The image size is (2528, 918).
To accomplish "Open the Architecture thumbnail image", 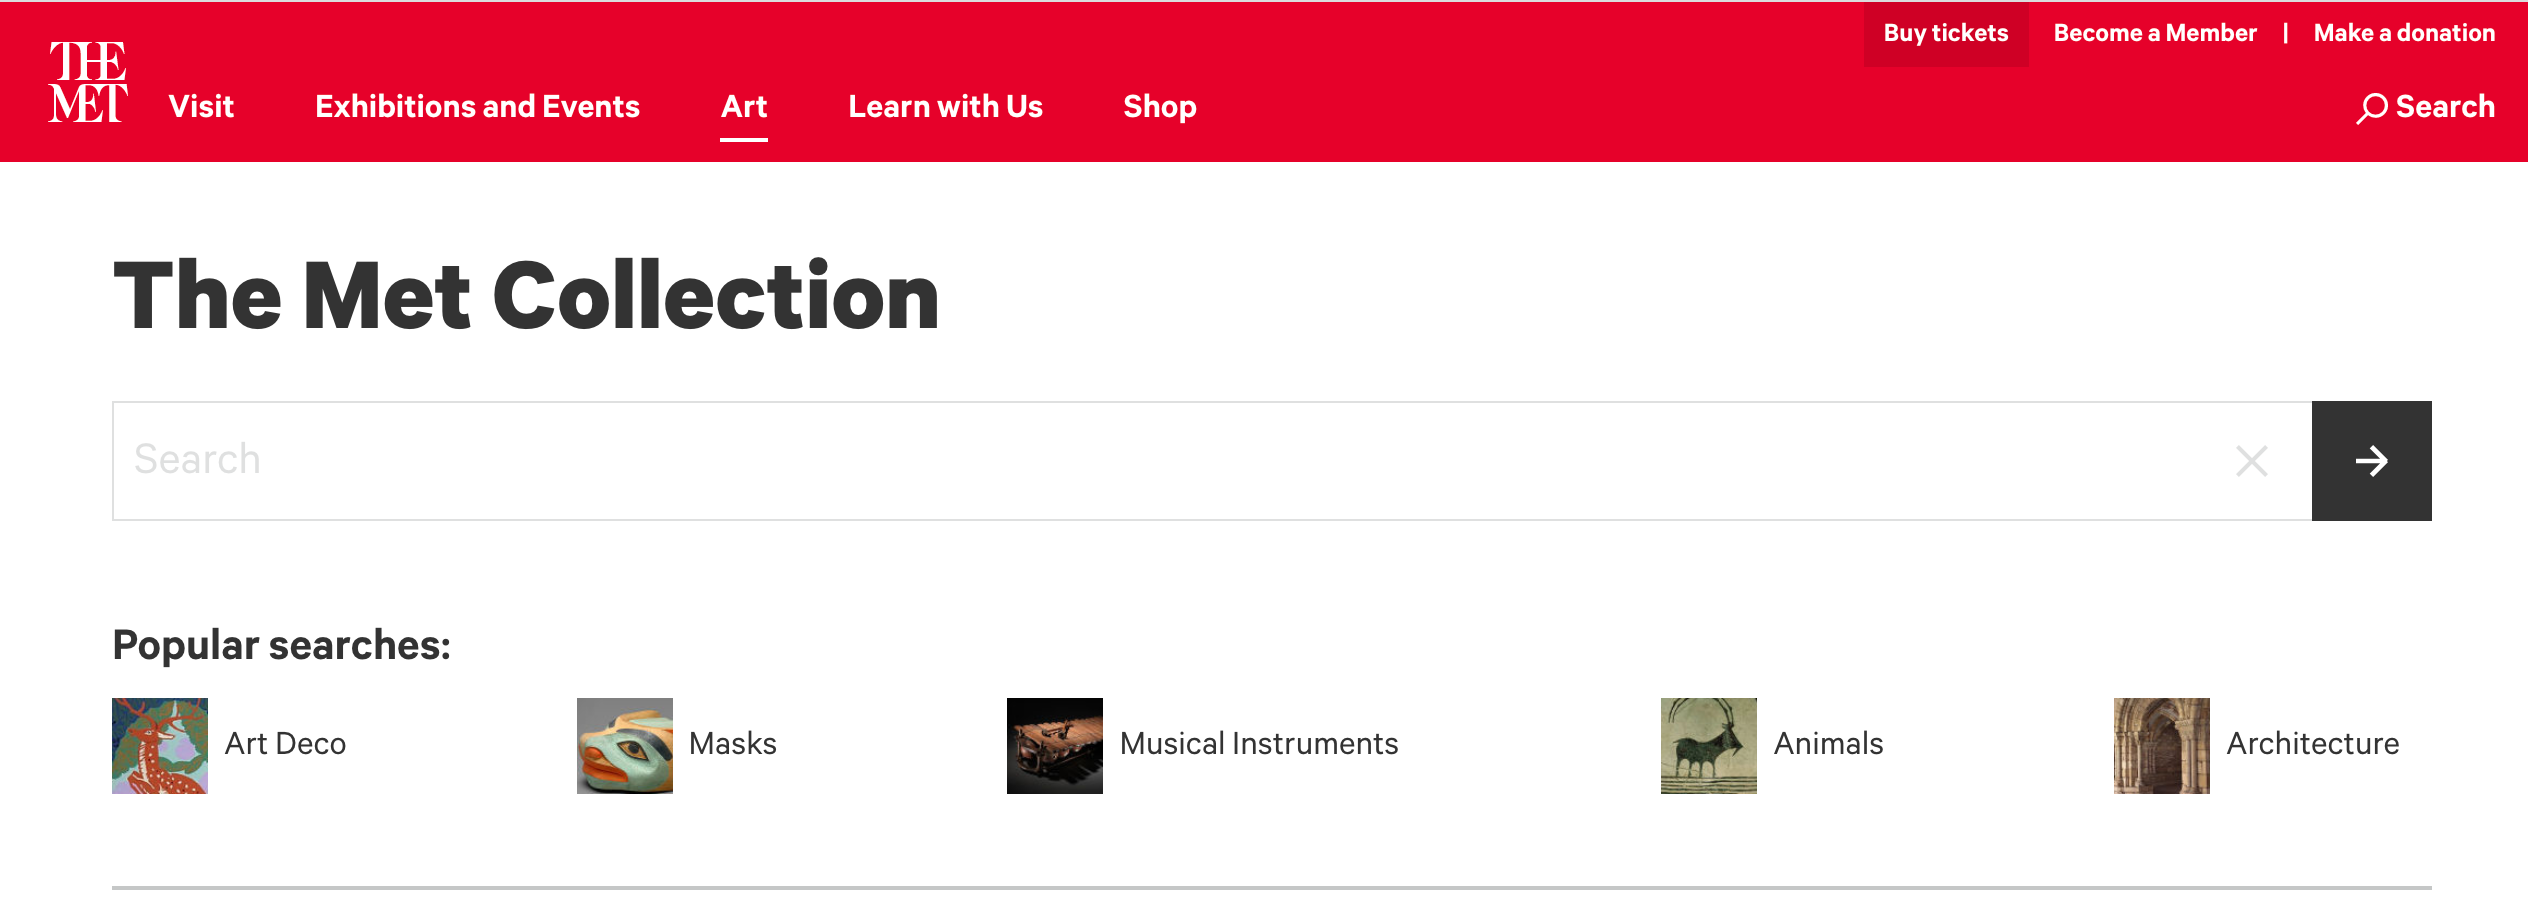I will pos(2162,746).
